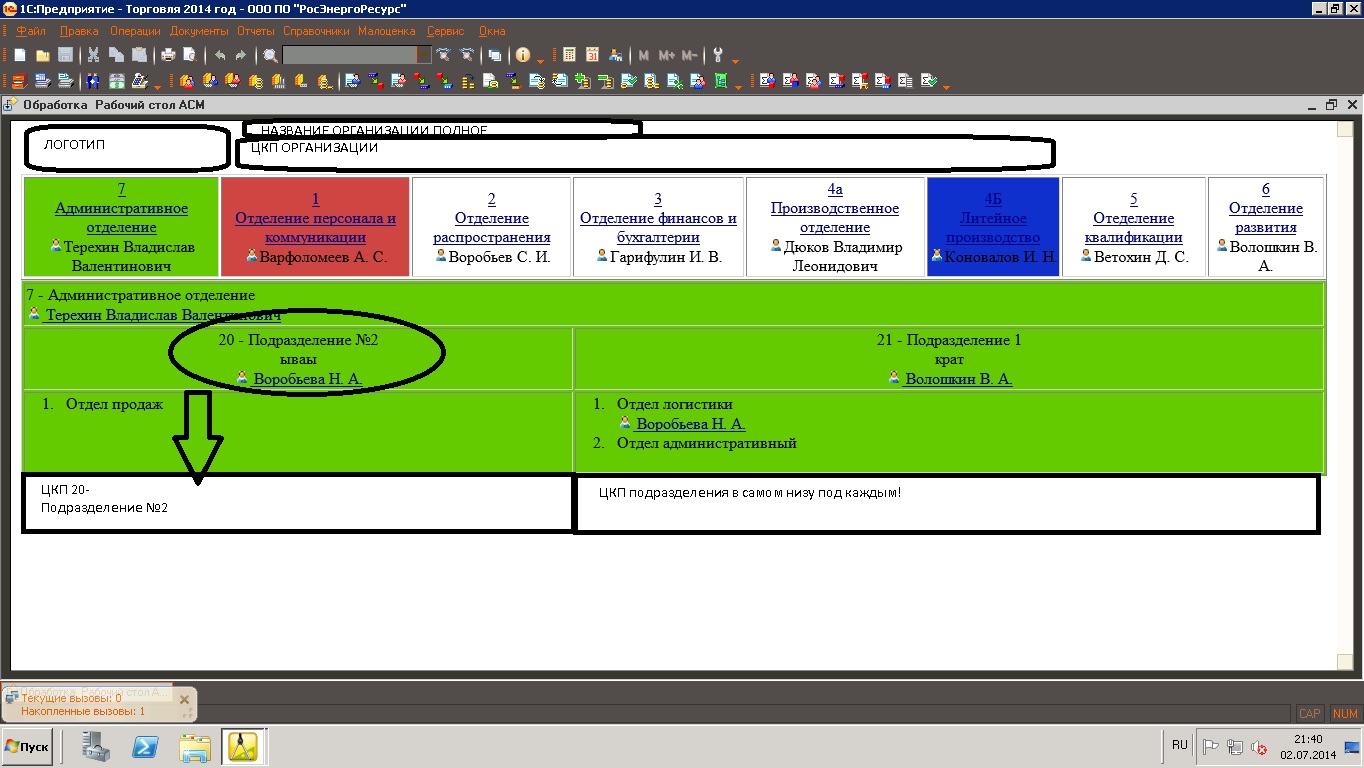Click the yellow info Help icon
The height and width of the screenshot is (768, 1364).
pos(522,56)
